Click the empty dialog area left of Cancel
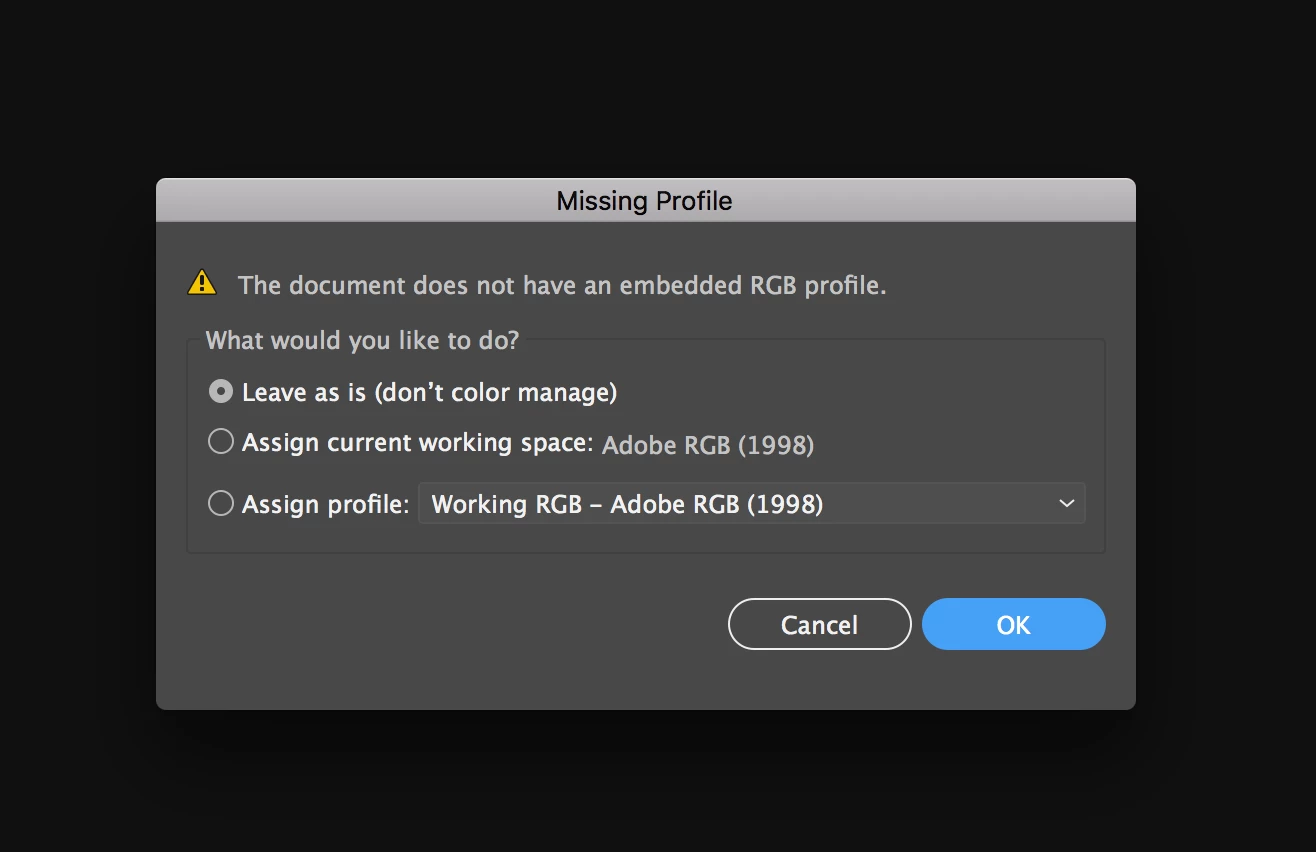Image resolution: width=1316 pixels, height=852 pixels. pos(440,625)
